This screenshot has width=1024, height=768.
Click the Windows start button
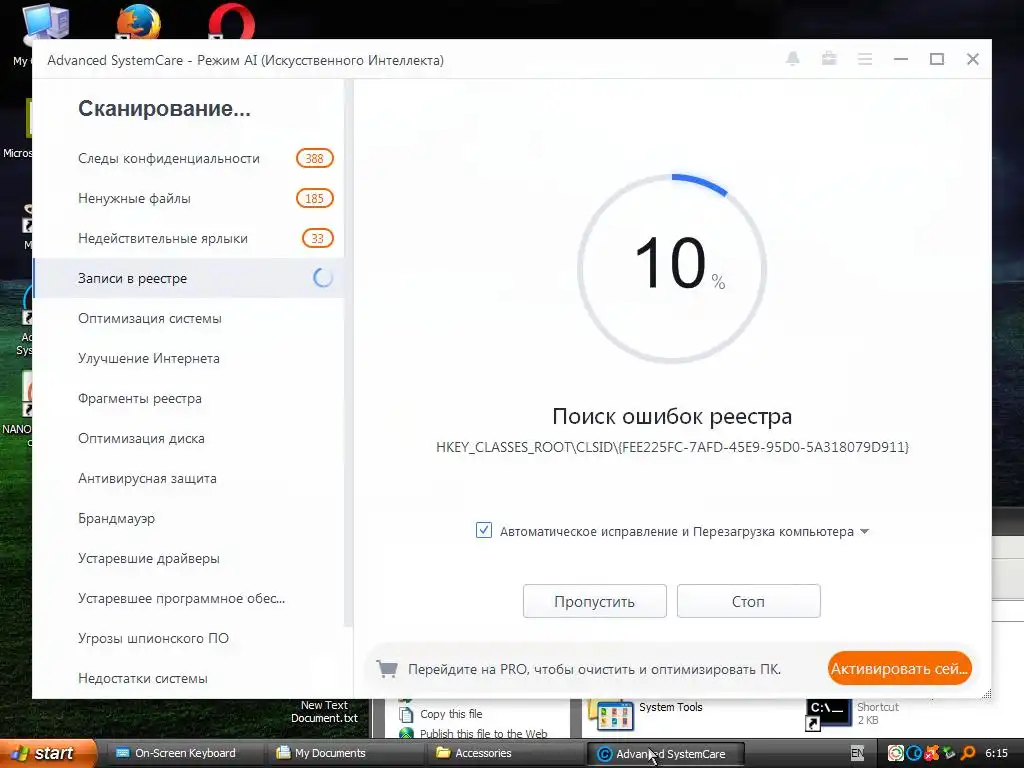(47, 753)
